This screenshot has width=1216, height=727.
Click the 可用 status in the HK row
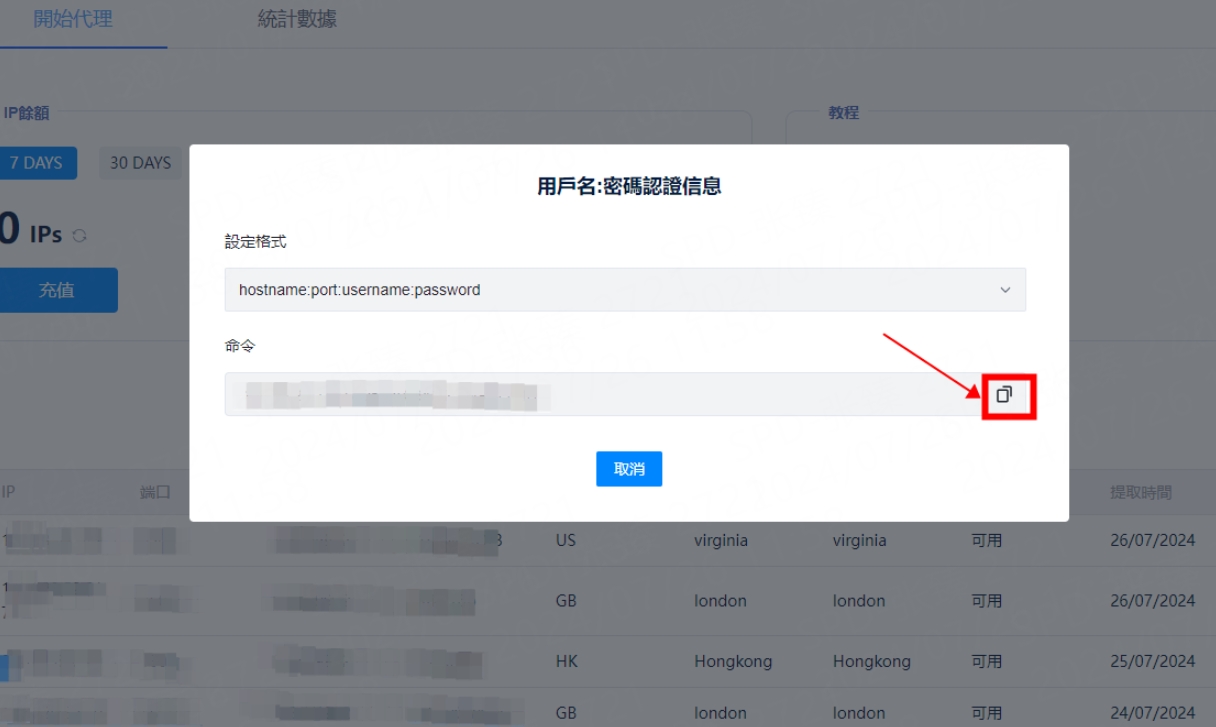986,661
